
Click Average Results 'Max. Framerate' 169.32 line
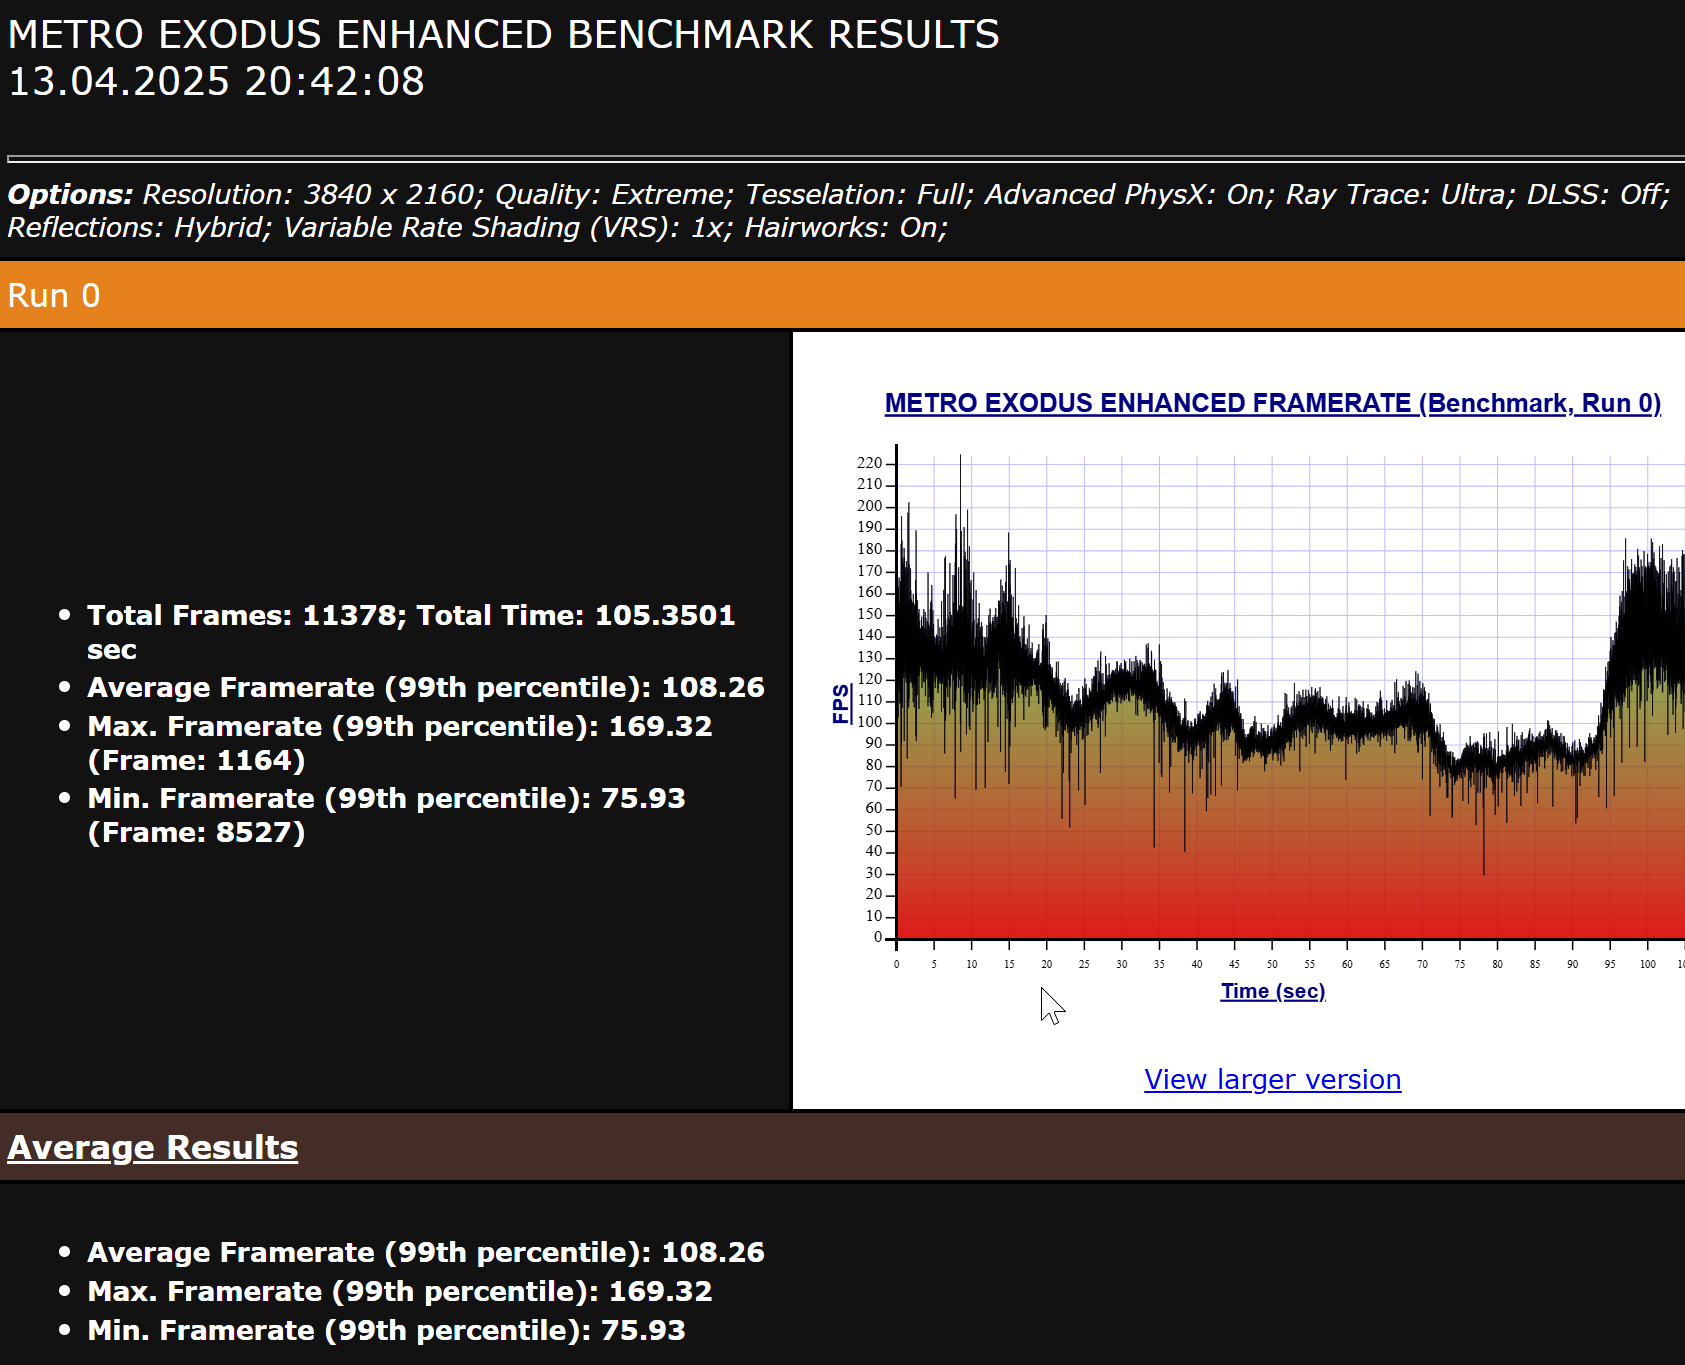(x=400, y=1291)
